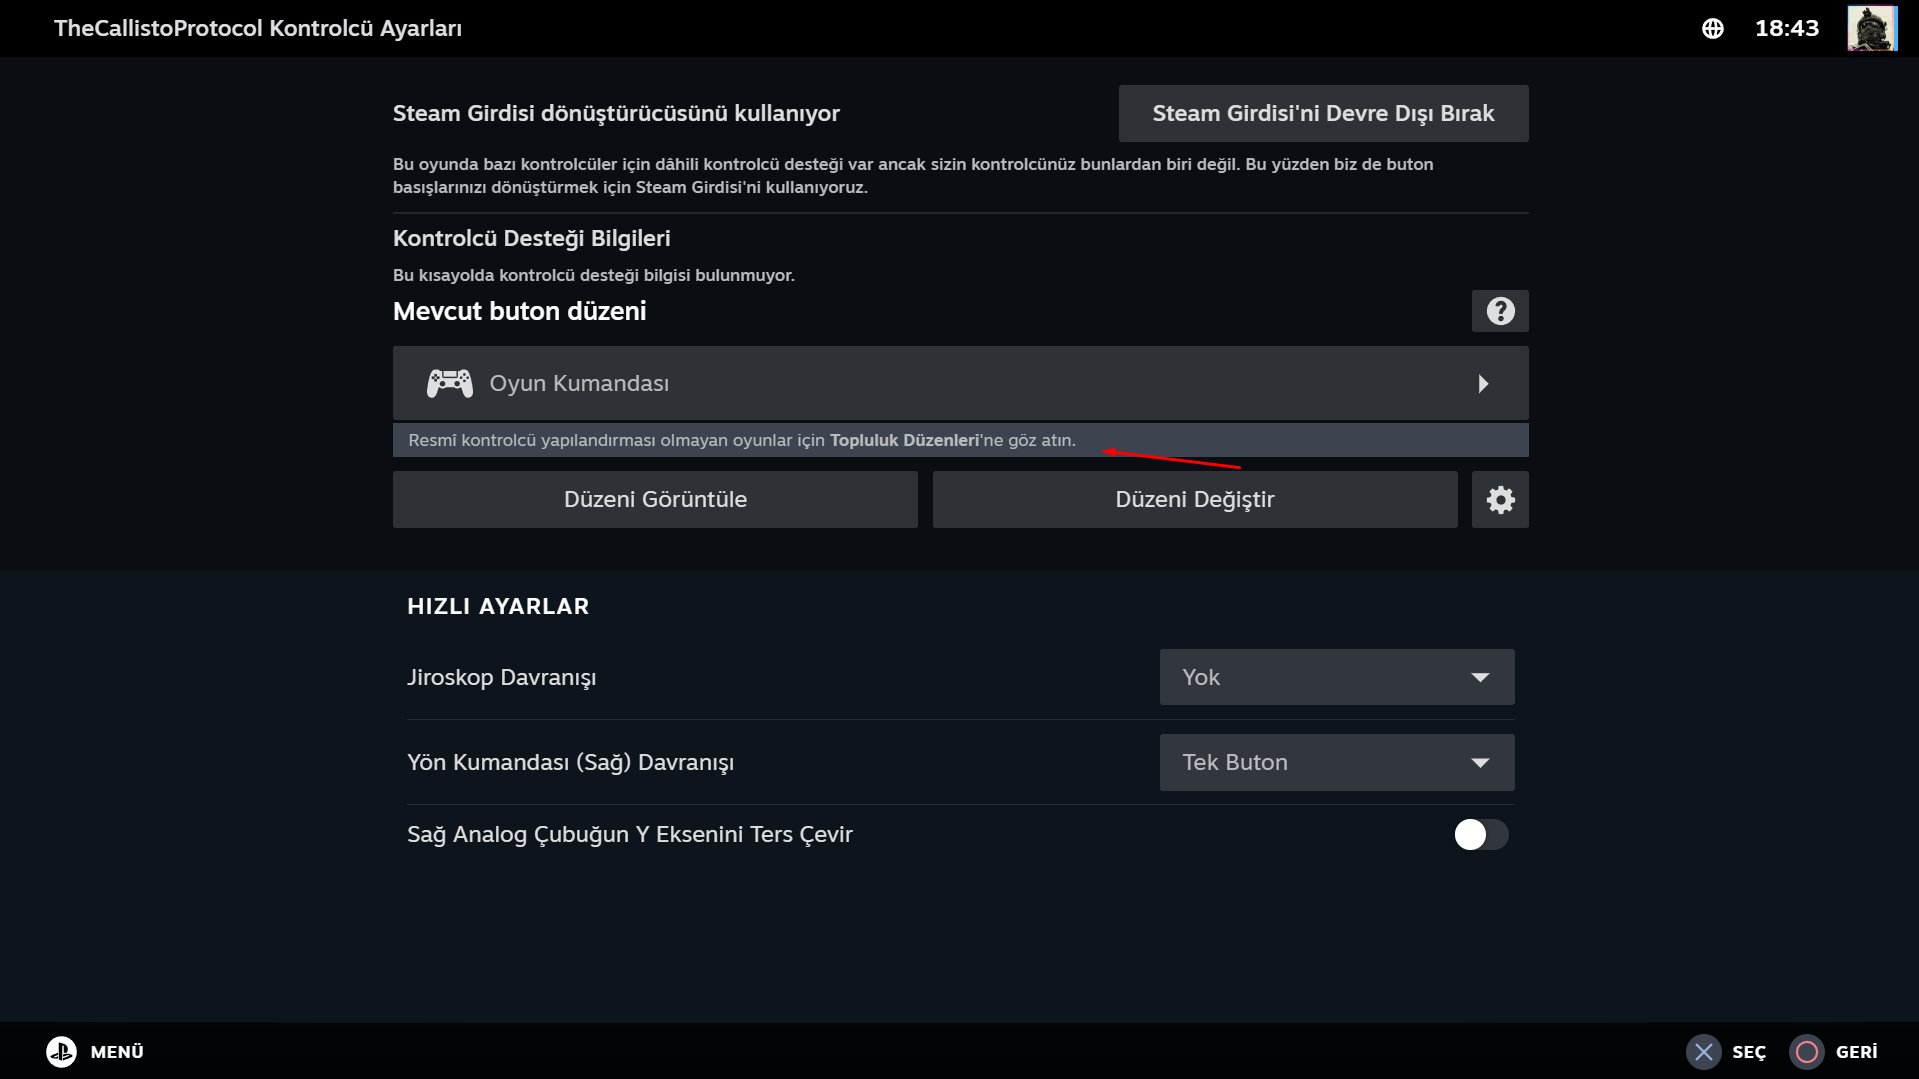Open the Topluluk Düzenleri link
Image resolution: width=1919 pixels, height=1079 pixels.
click(903, 440)
